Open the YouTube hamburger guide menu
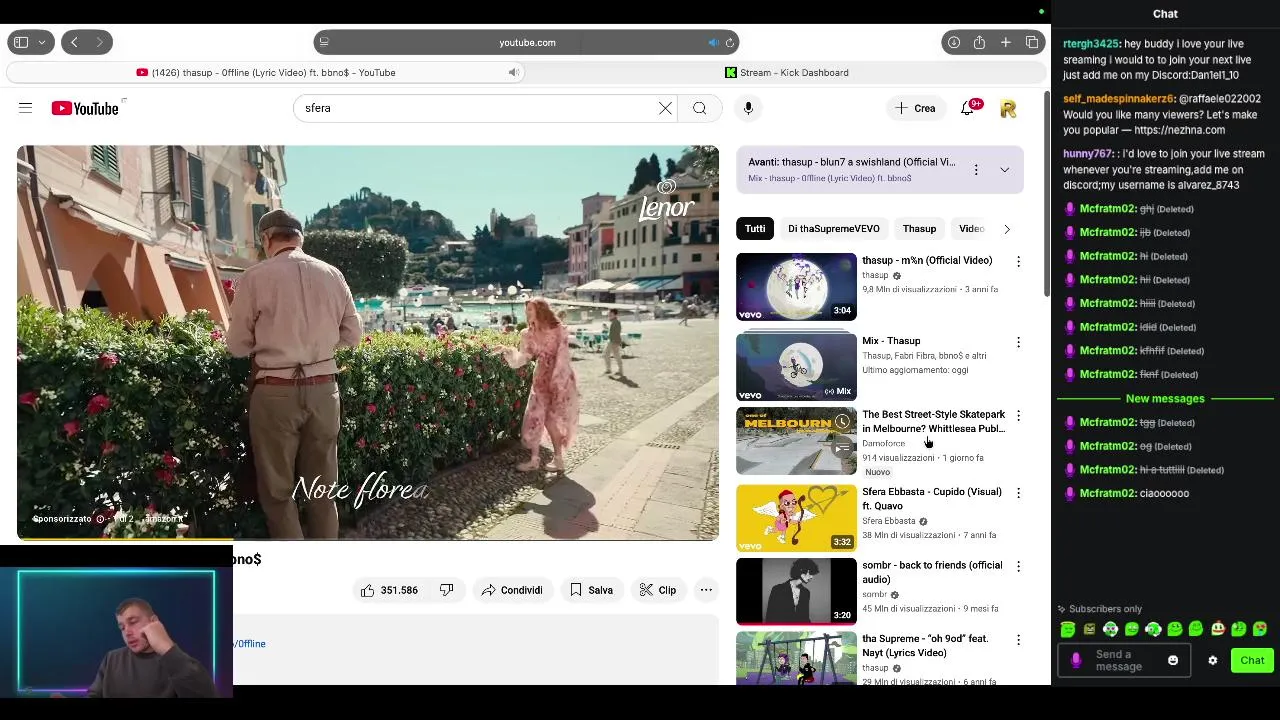Viewport: 1280px width, 720px height. 26,108
